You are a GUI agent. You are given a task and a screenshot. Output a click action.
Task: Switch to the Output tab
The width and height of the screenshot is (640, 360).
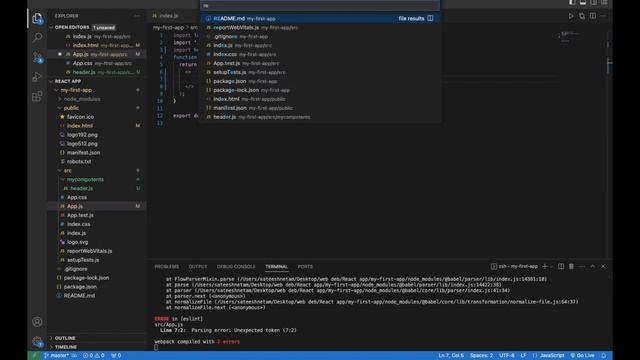[x=198, y=267]
